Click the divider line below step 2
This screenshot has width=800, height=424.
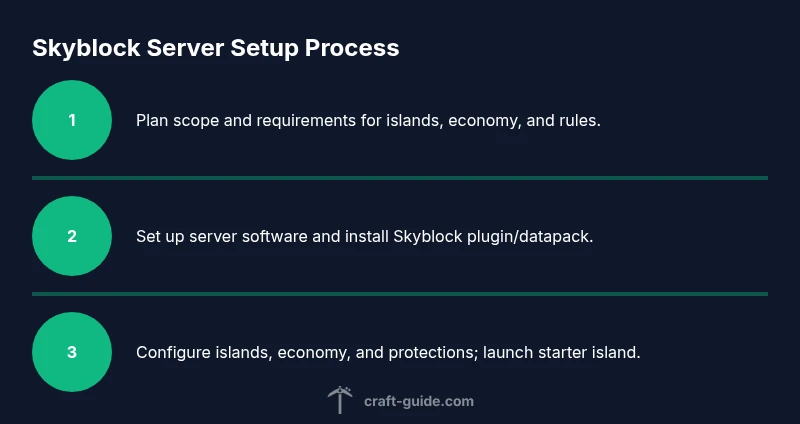click(x=400, y=294)
